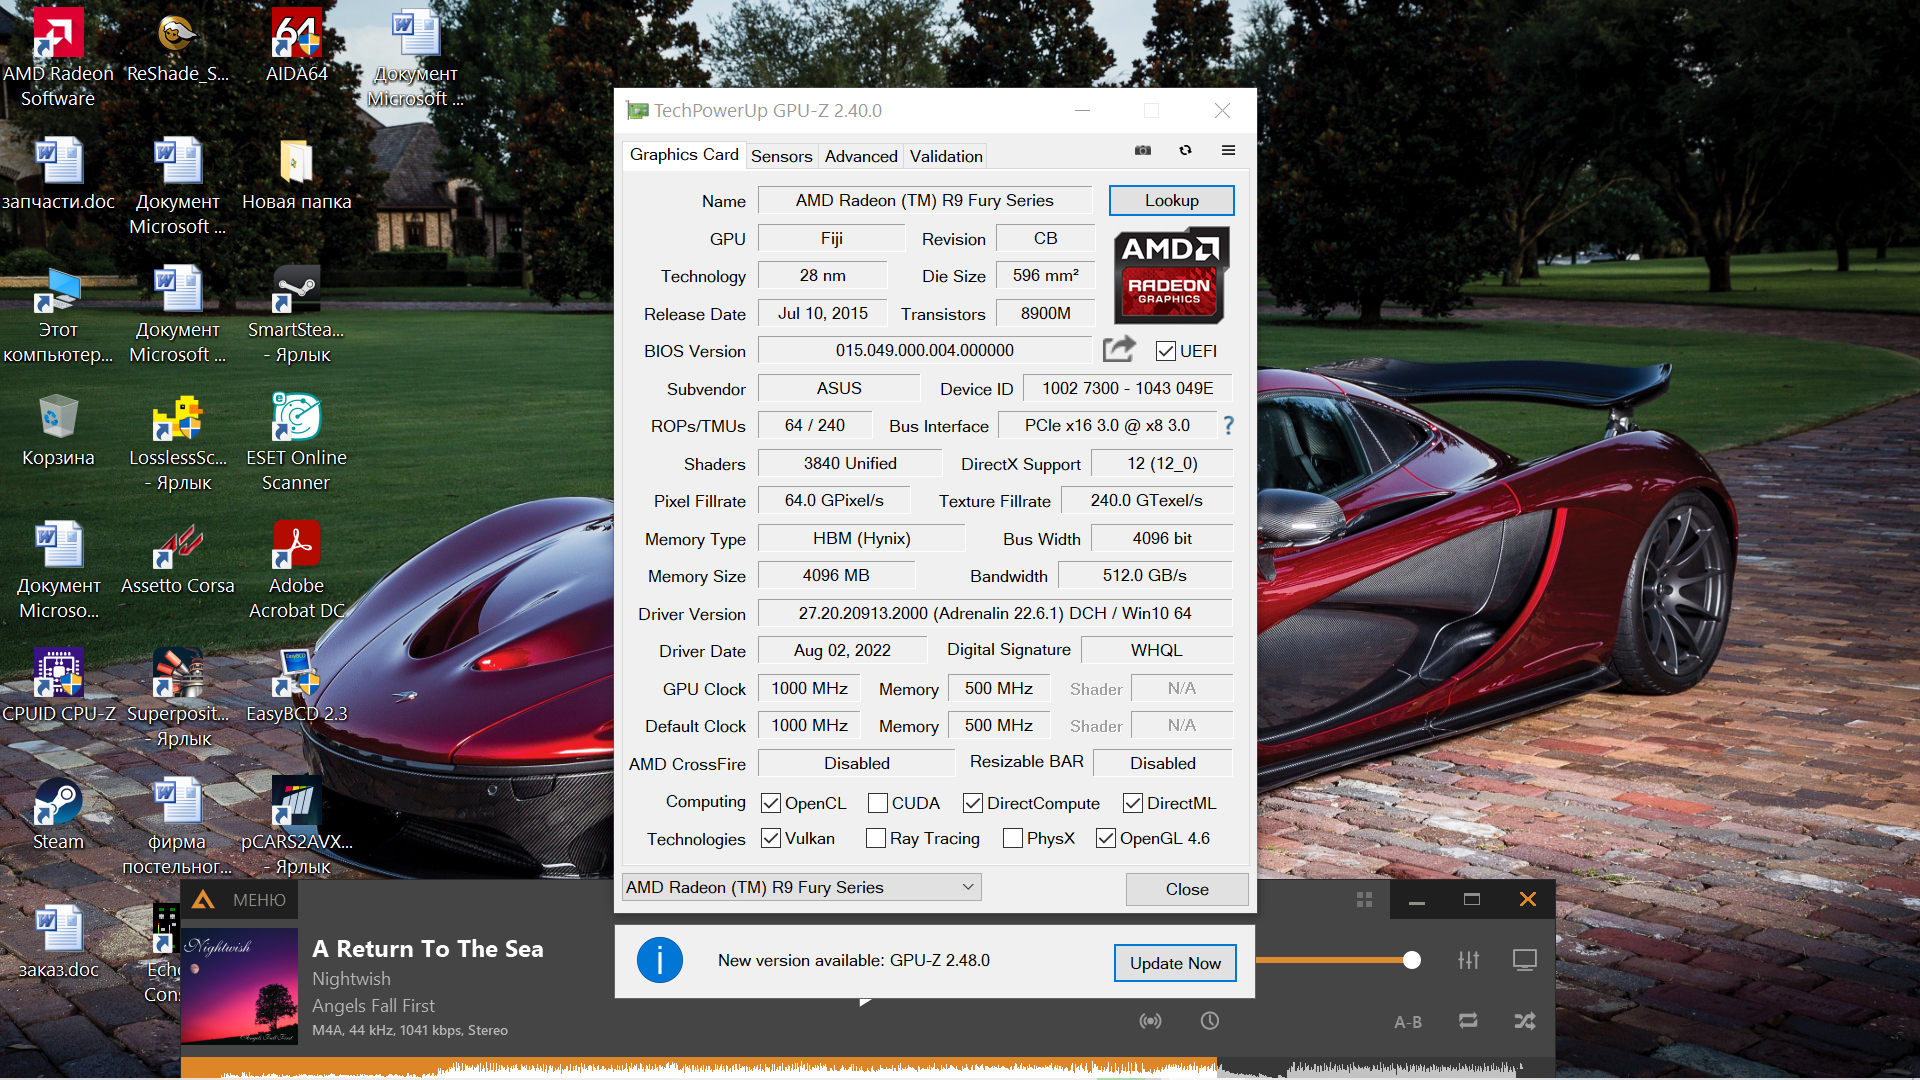Toggle shuffle in the music player
The height and width of the screenshot is (1080, 1920).
point(1524,1021)
